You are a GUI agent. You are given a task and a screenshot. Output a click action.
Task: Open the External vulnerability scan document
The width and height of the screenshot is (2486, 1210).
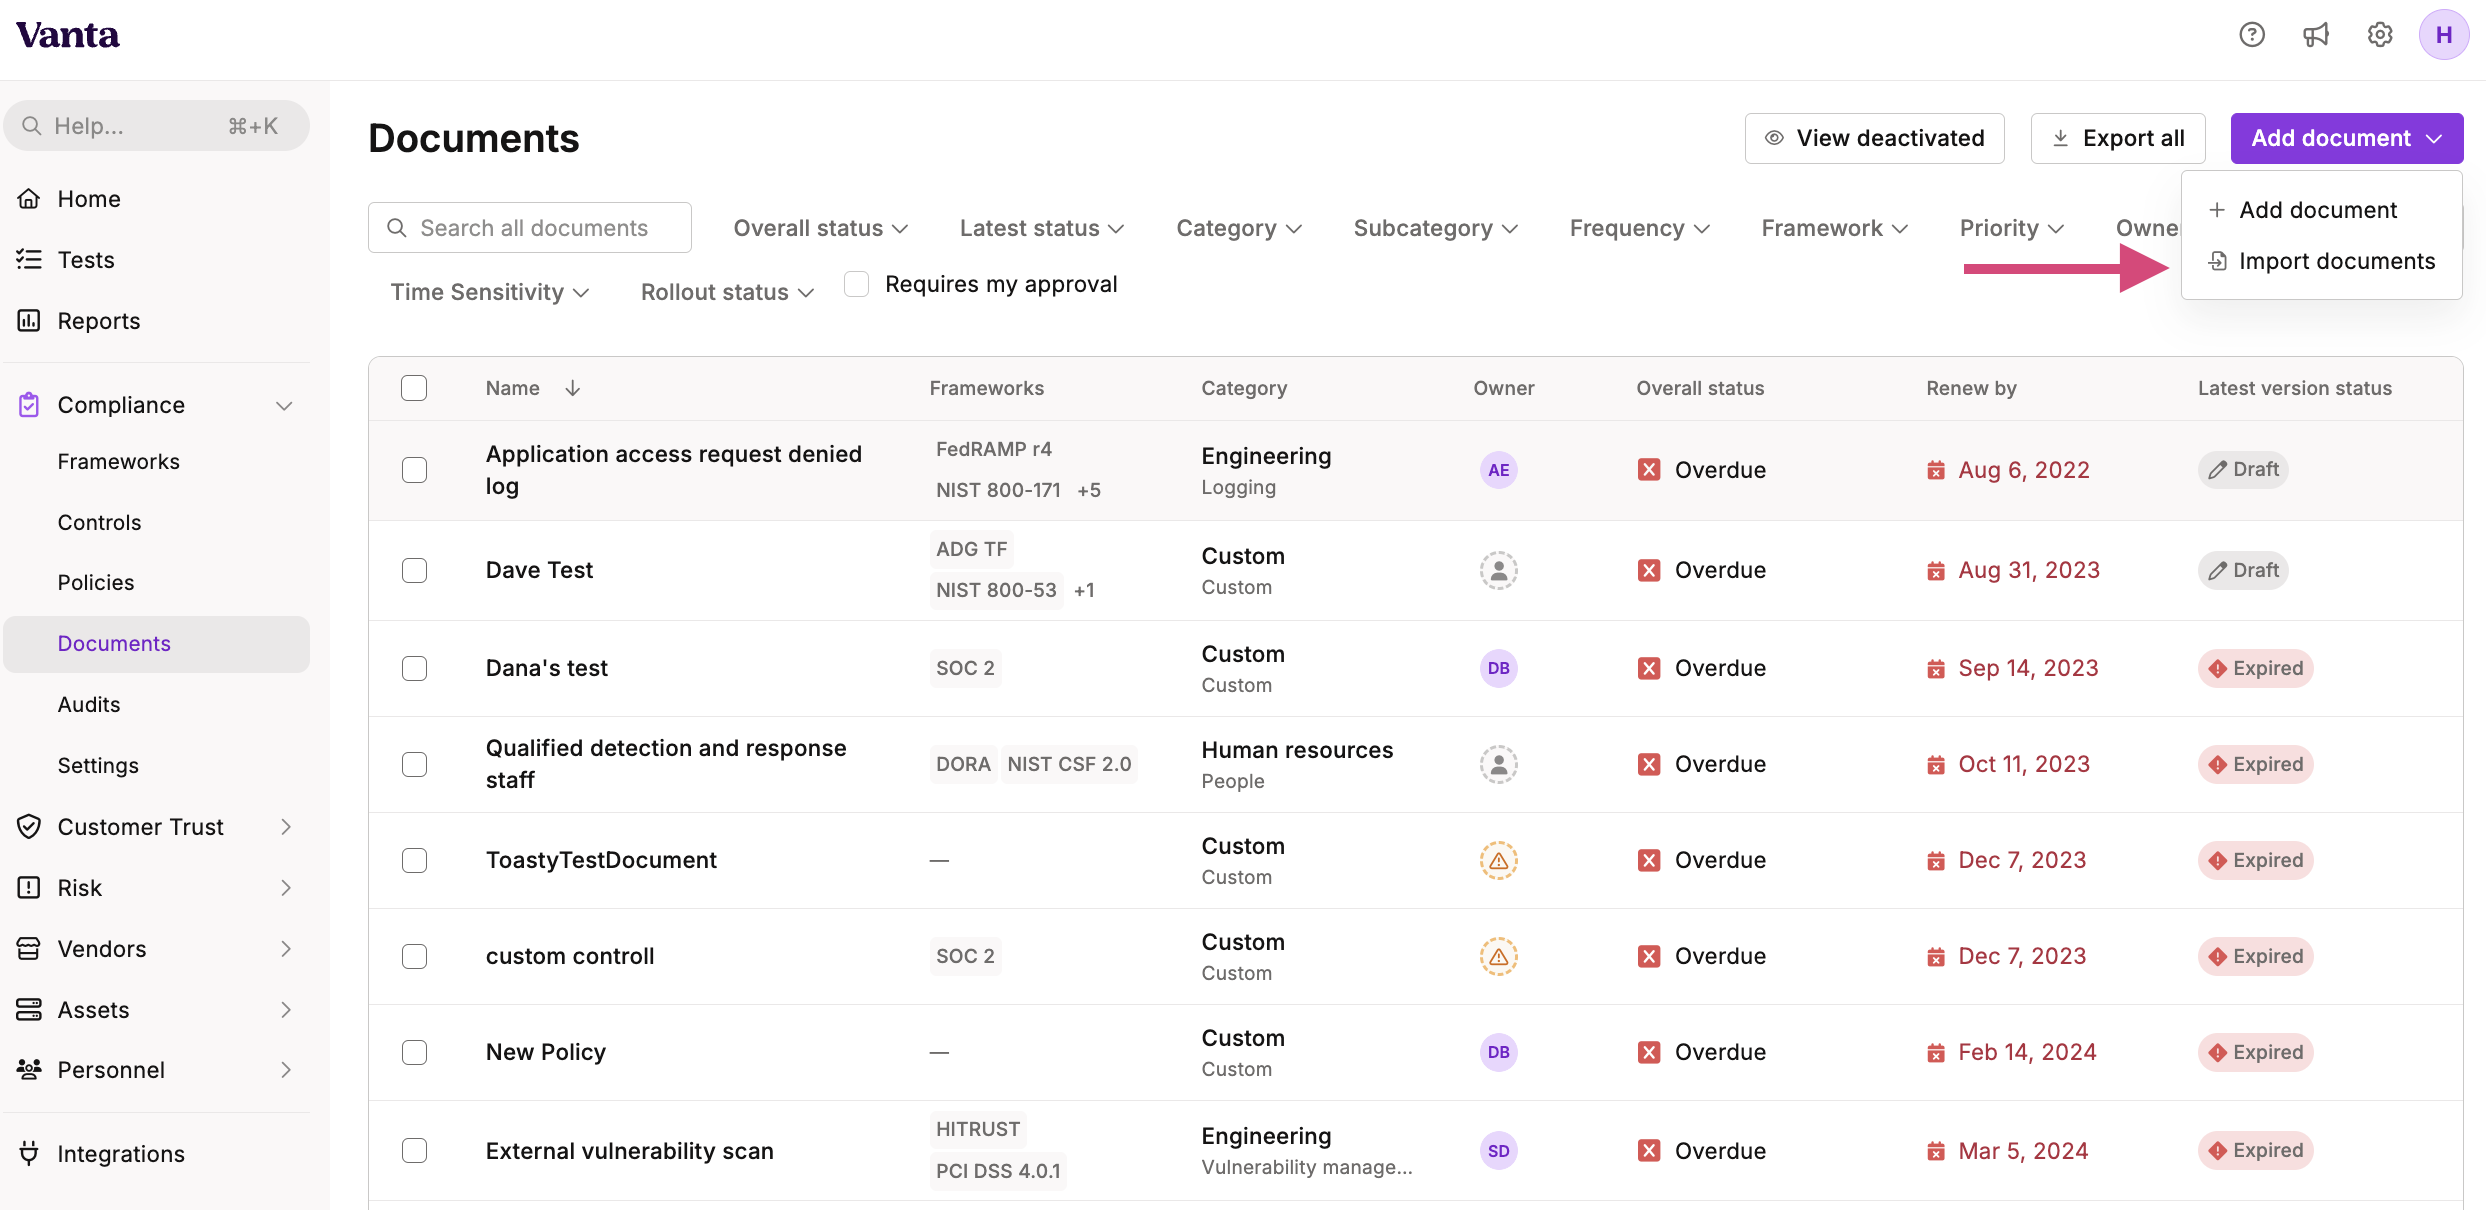(629, 1151)
